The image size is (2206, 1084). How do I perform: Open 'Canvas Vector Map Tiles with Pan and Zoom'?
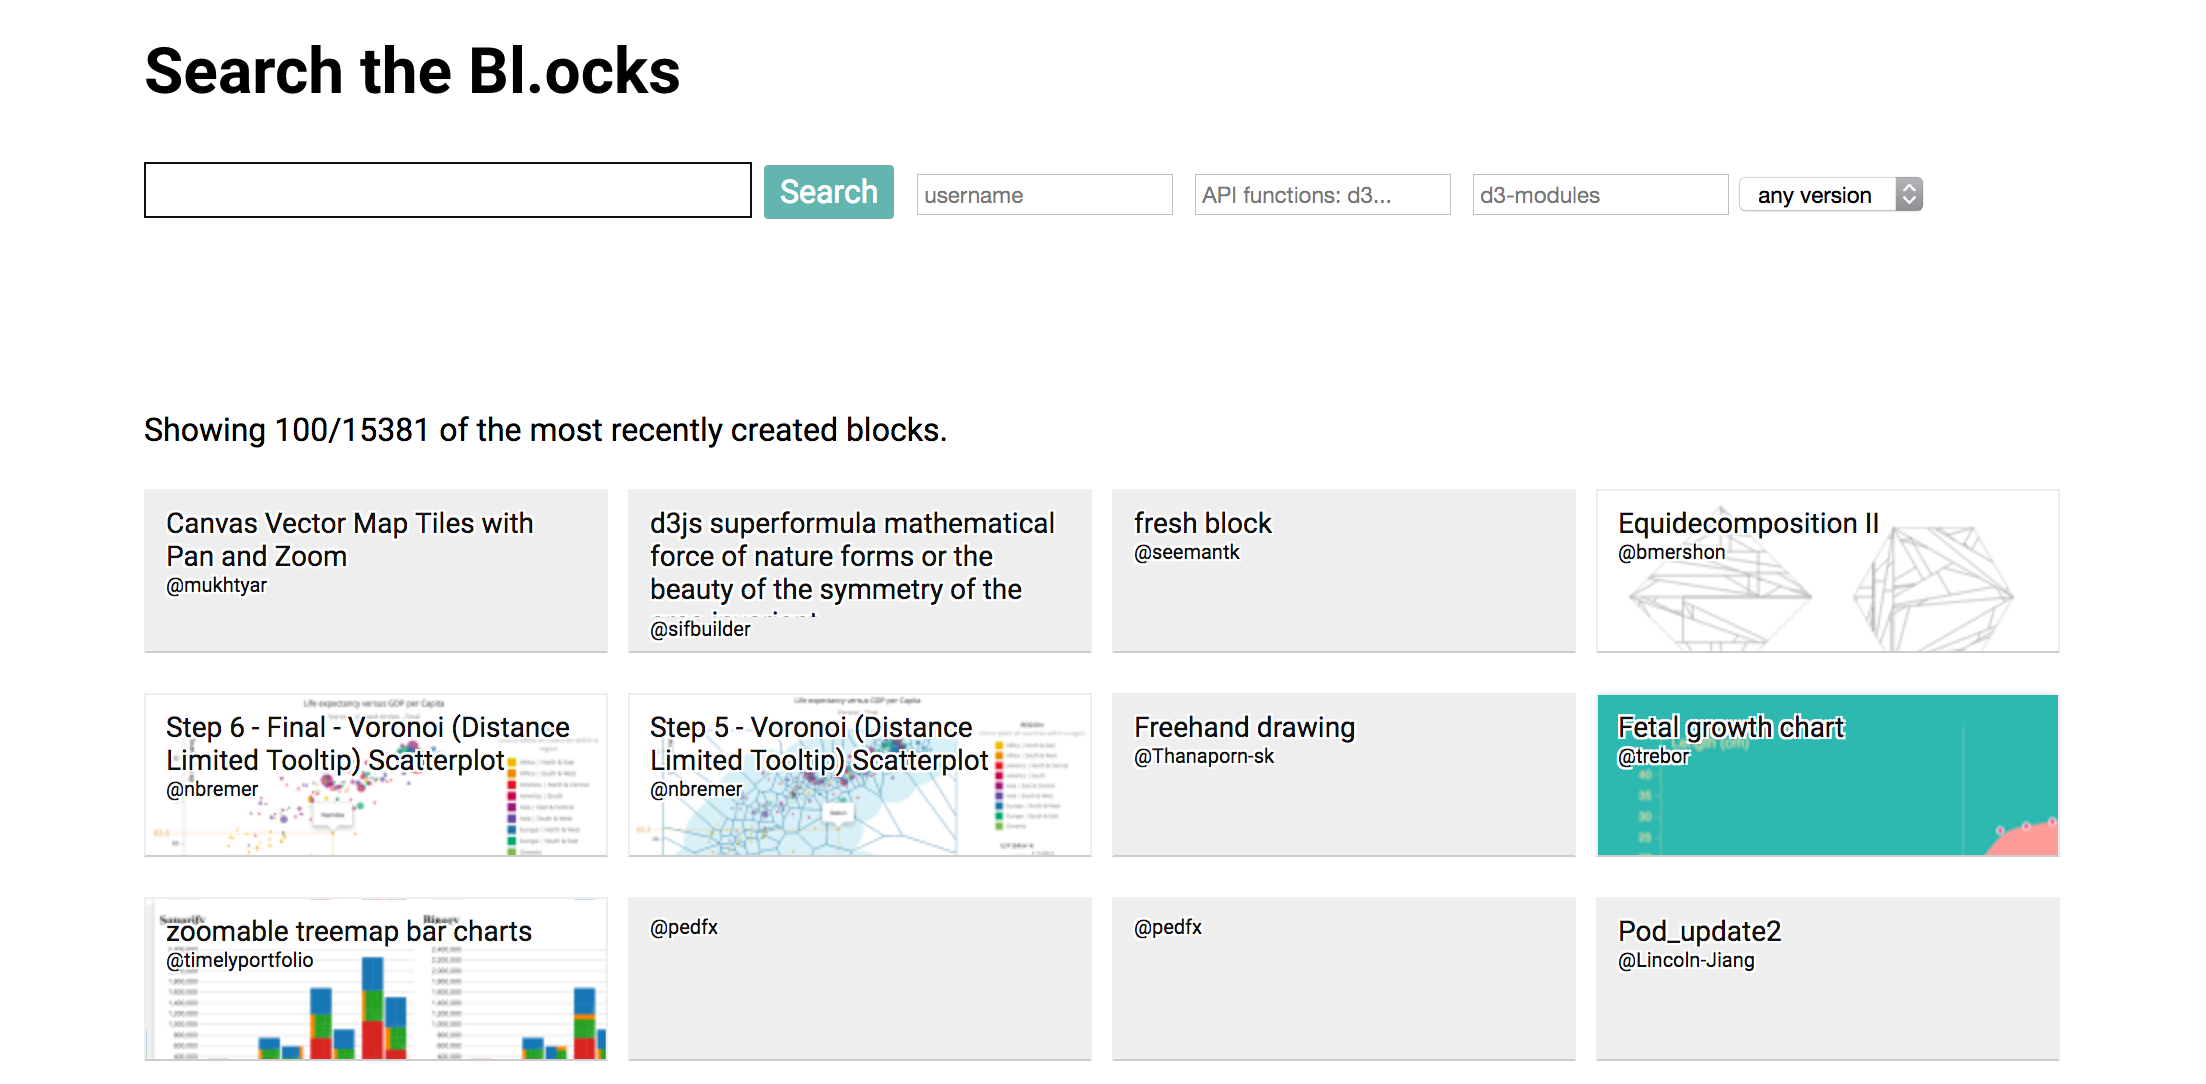click(x=375, y=570)
